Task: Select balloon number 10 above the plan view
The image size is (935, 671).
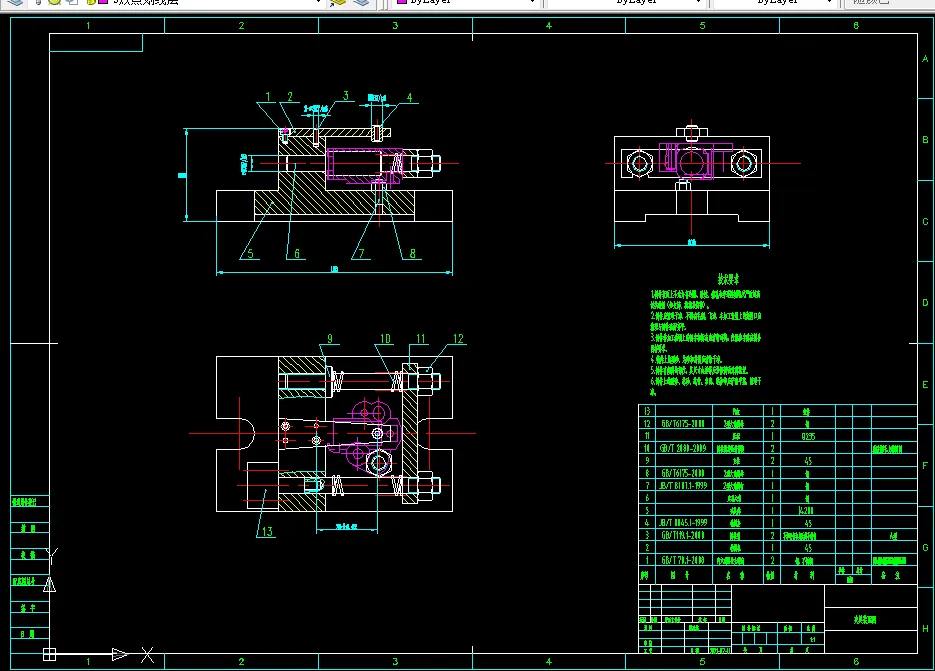Action: (x=385, y=339)
